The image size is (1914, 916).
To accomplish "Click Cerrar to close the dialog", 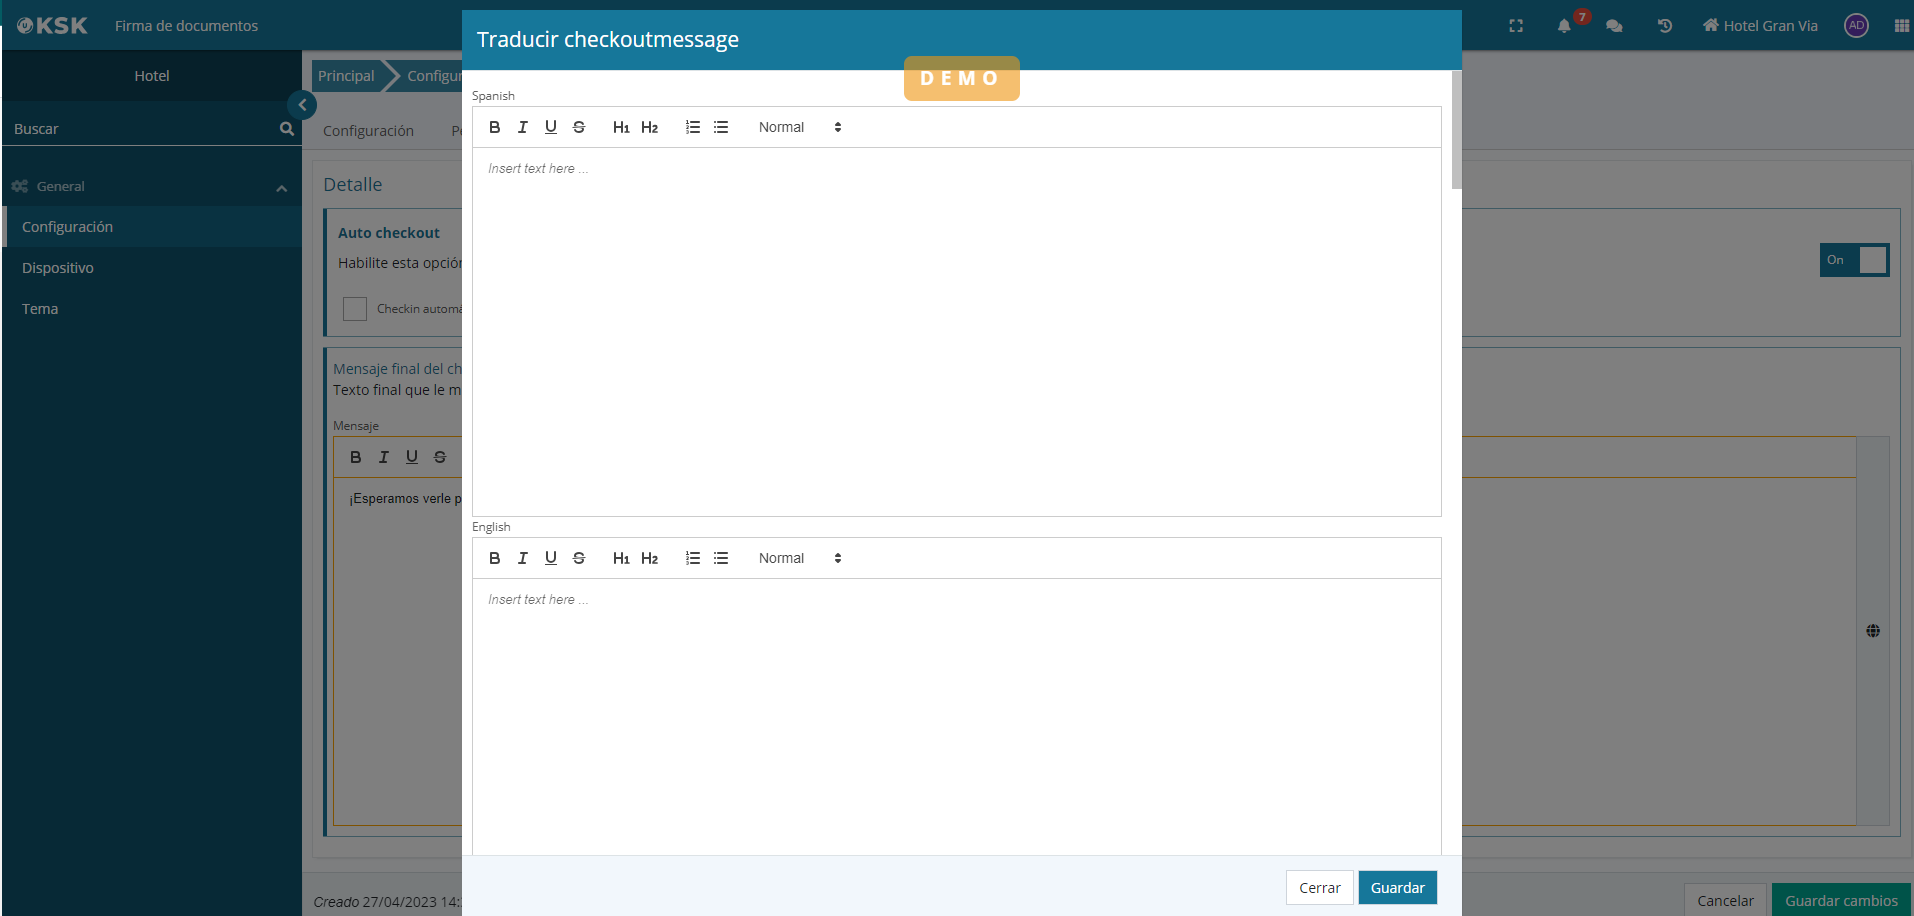I will click(1319, 888).
